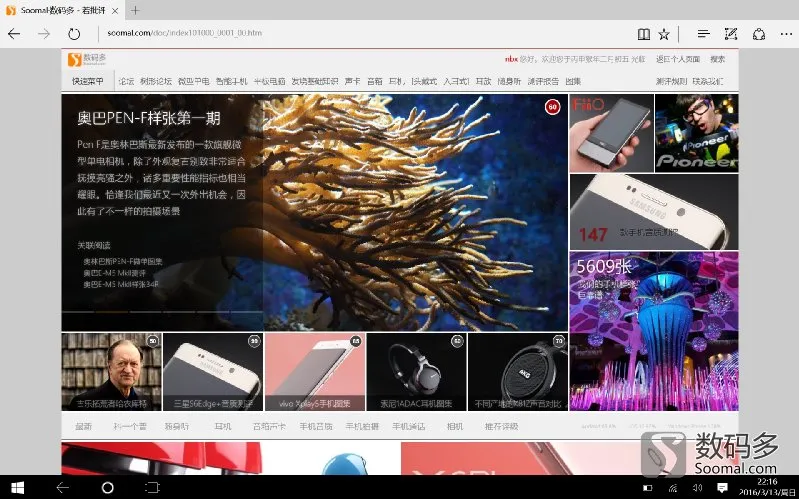Screen dimensions: 799x499
Task: Open the 快速菜单 quick menu
Action: click(88, 81)
